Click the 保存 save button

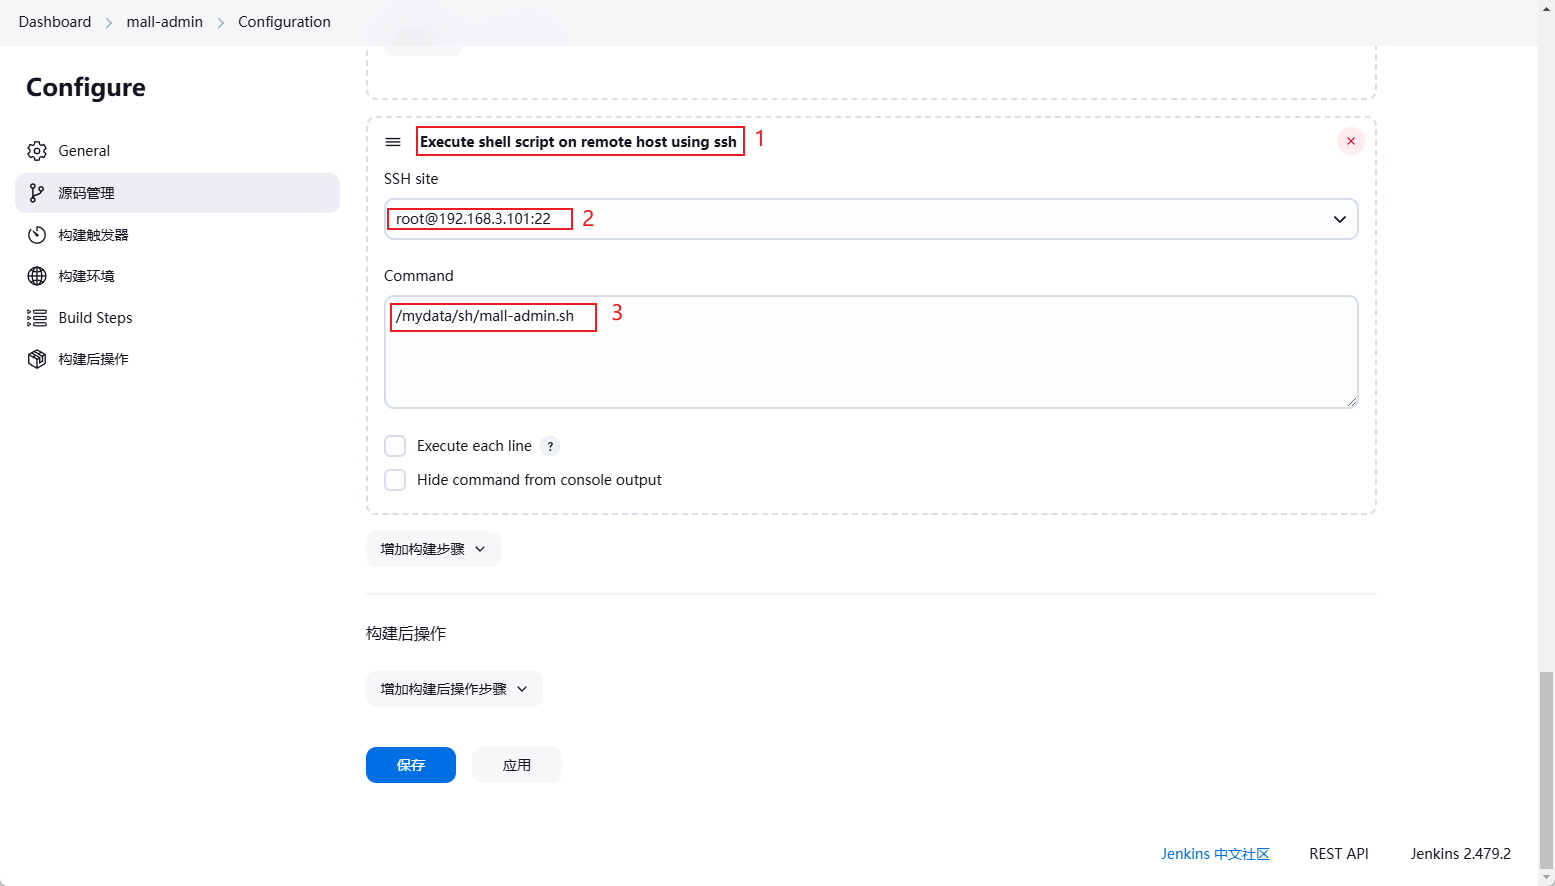[x=411, y=765]
